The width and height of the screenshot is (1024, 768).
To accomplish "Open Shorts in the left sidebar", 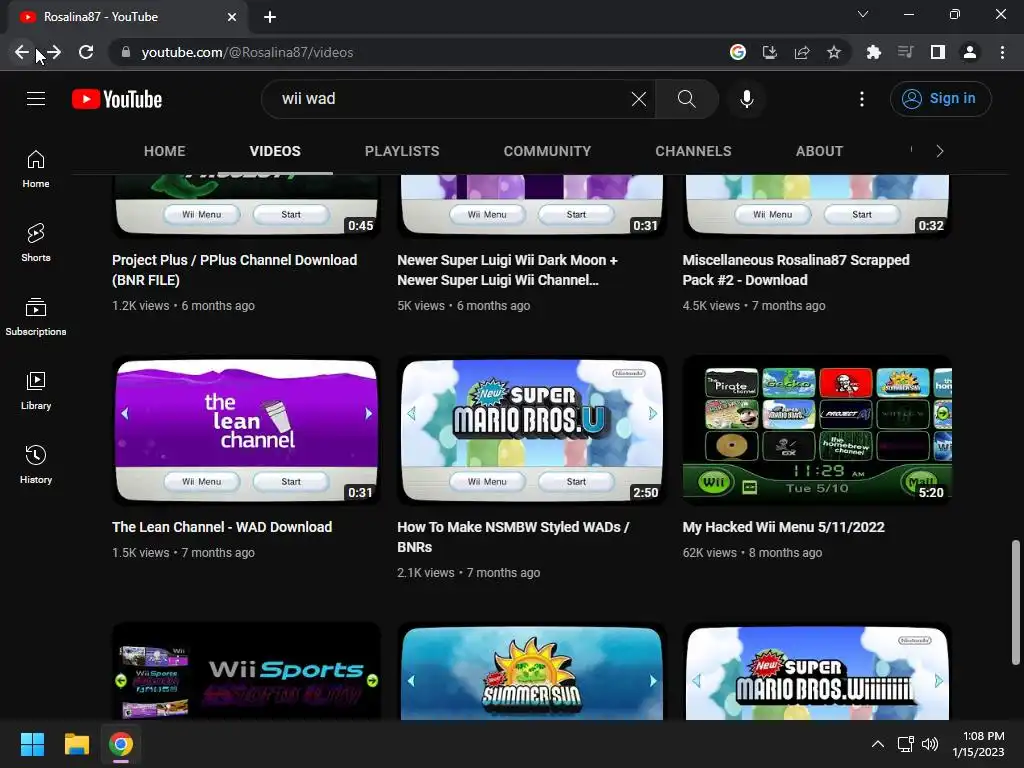I will pos(36,243).
